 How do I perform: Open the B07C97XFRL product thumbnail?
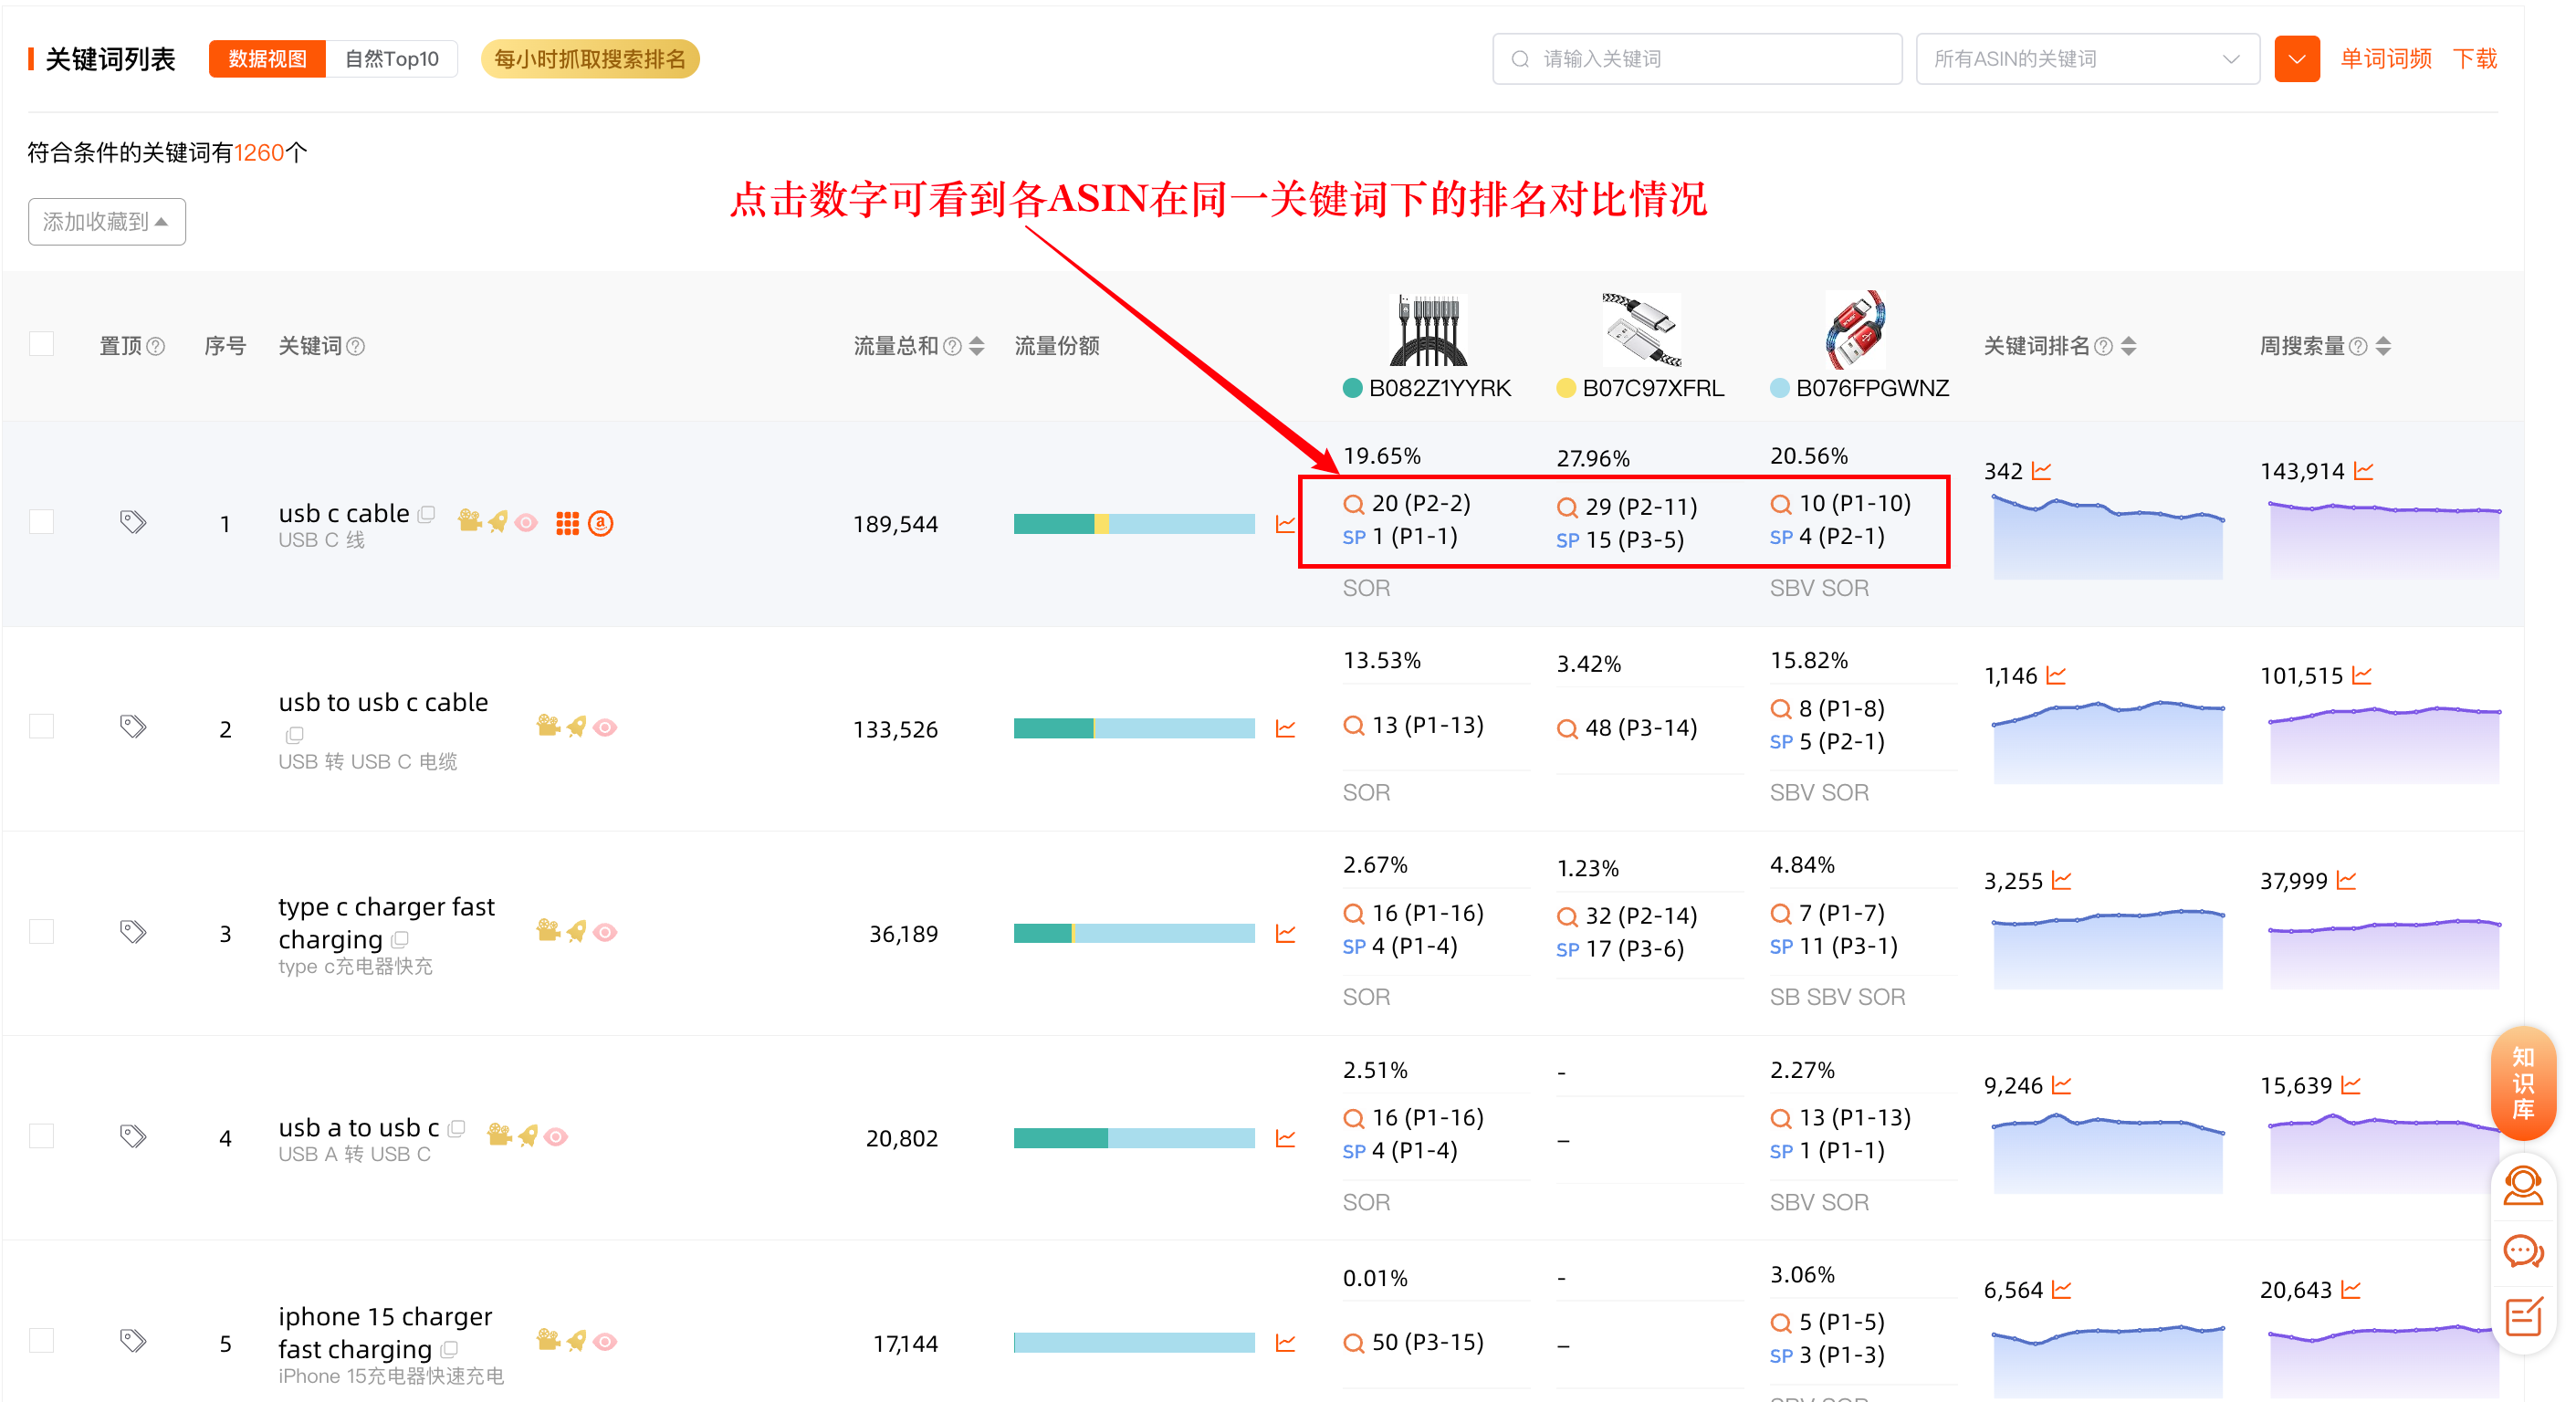point(1642,330)
